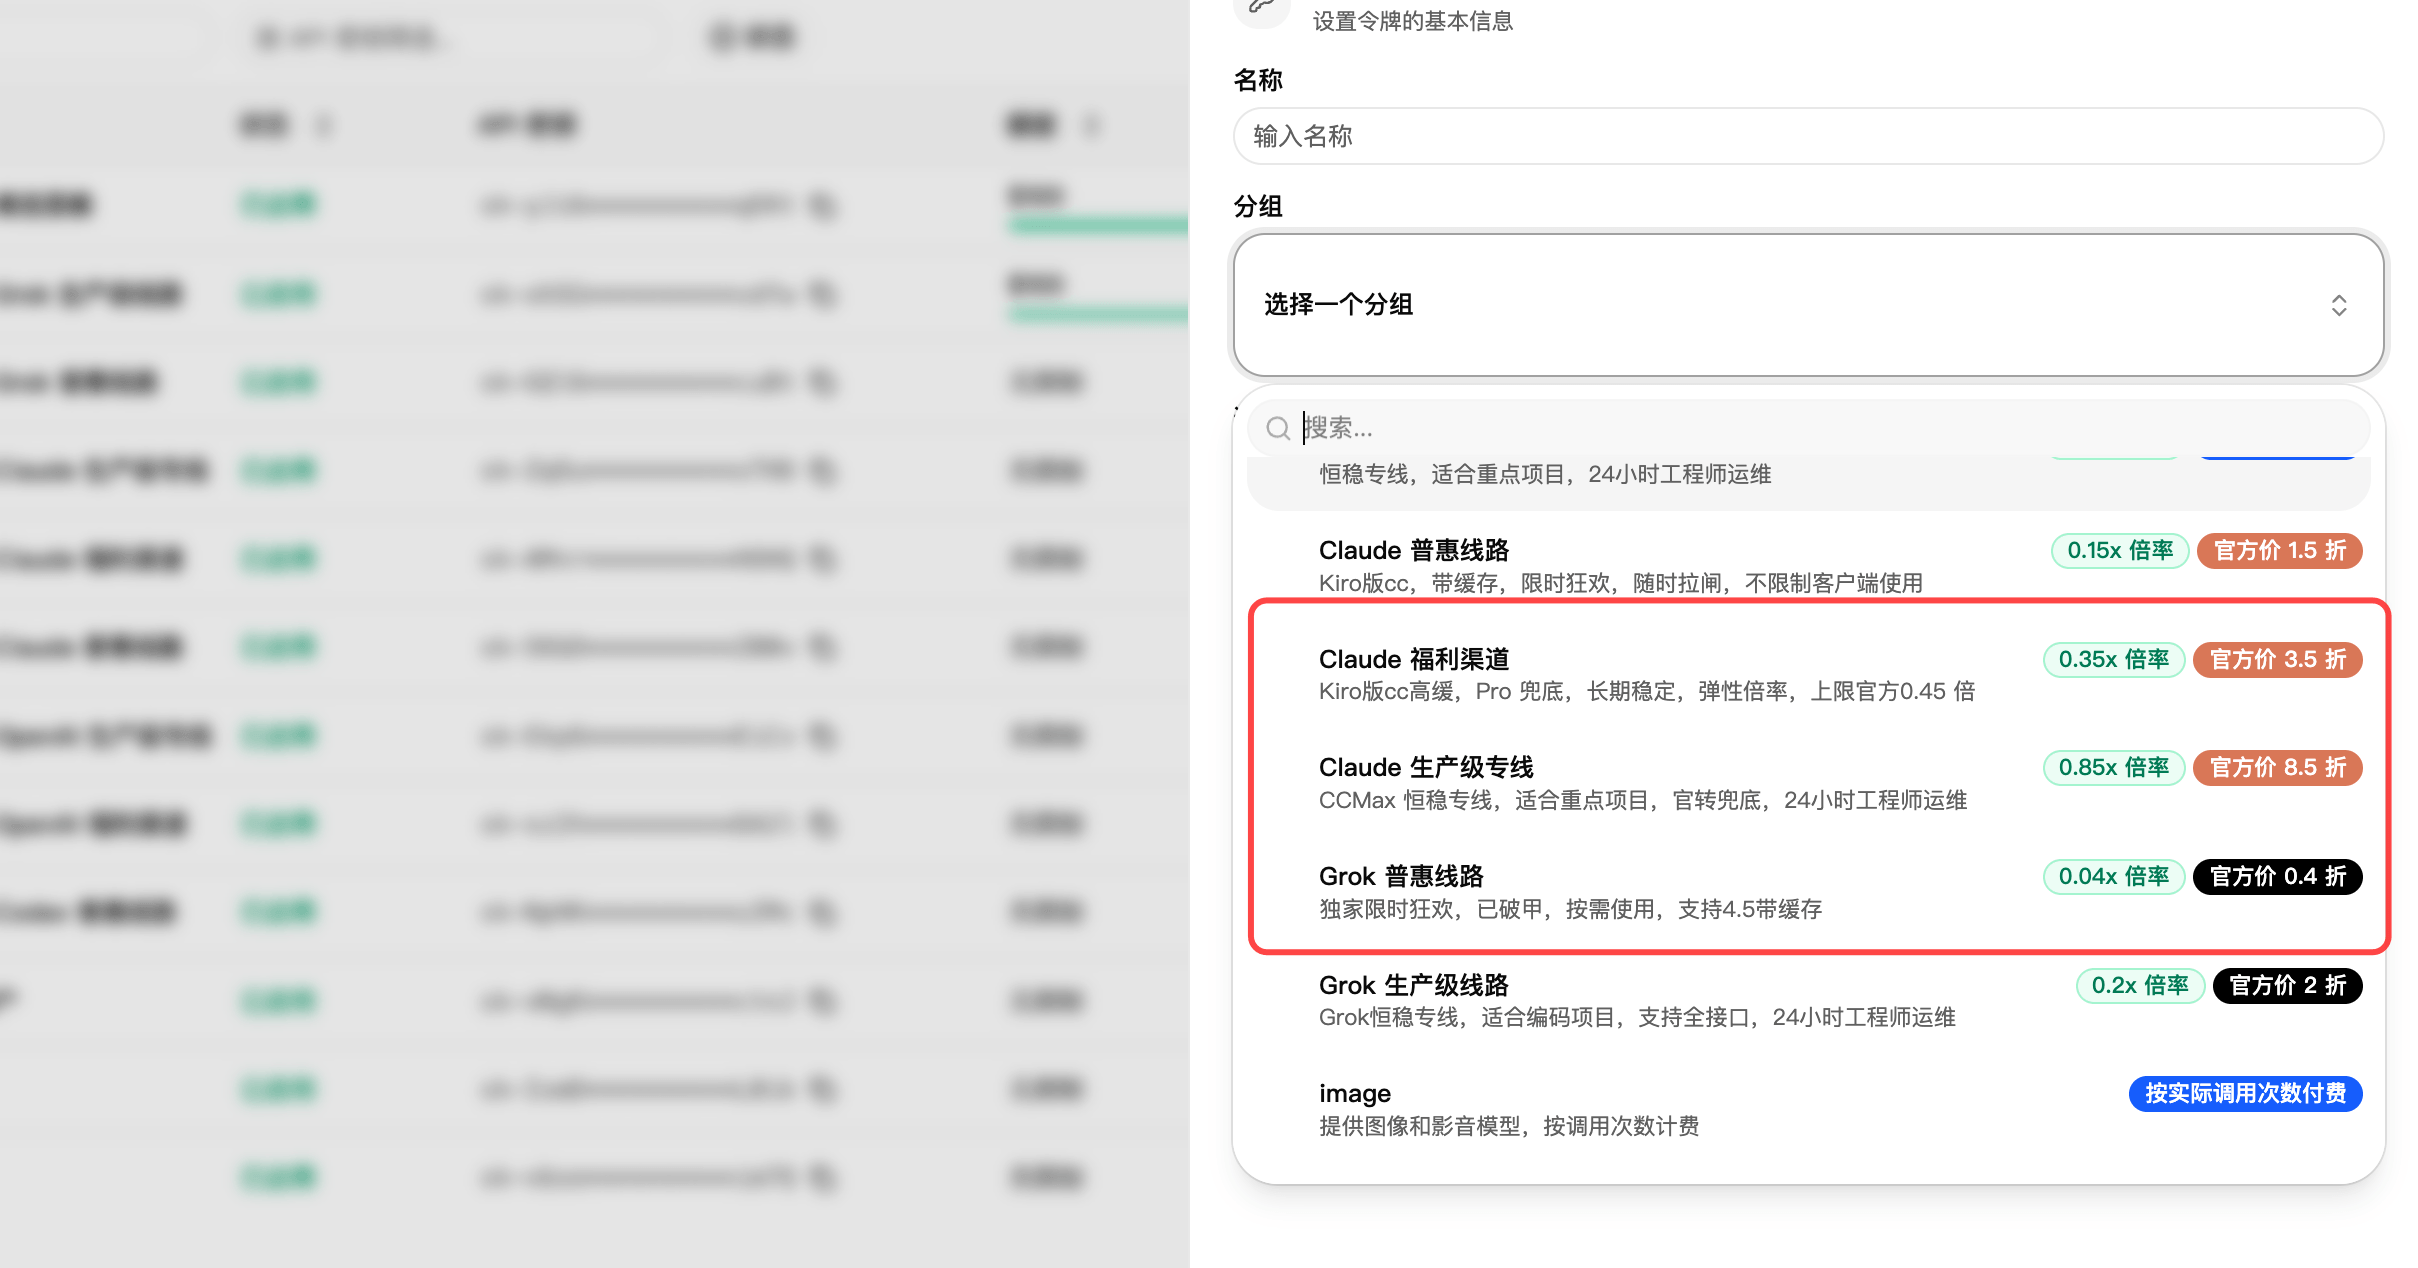Select the image group option

coord(1808,1108)
